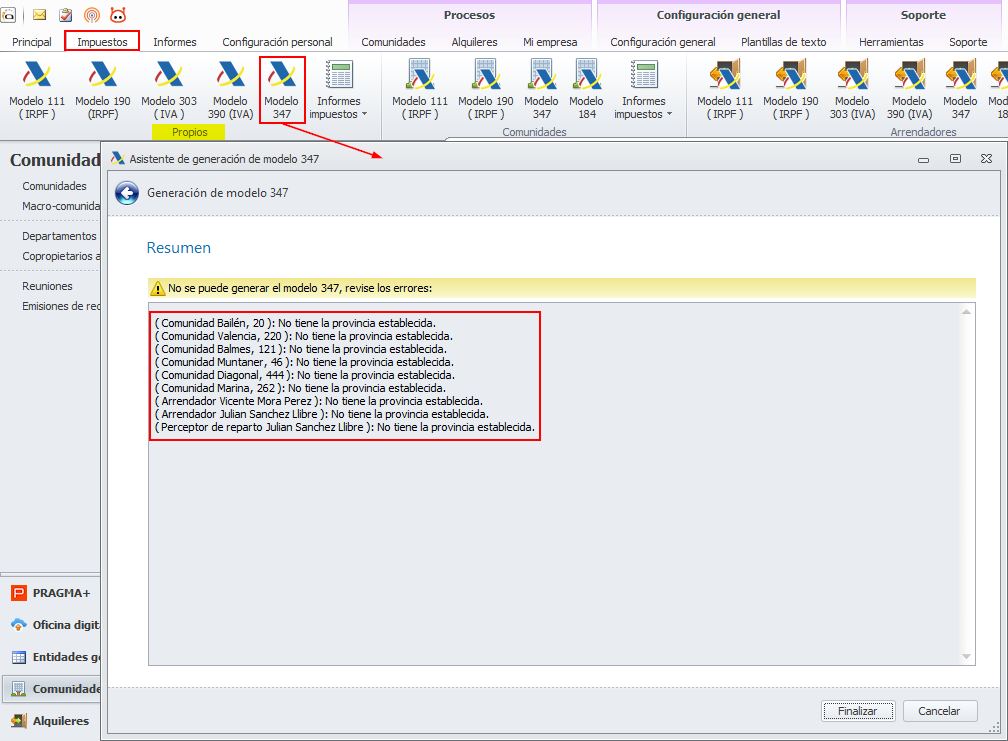Image resolution: width=1008 pixels, height=741 pixels.
Task: Open Modelo 390 (IVA) in Propios group
Action: pyautogui.click(x=230, y=89)
